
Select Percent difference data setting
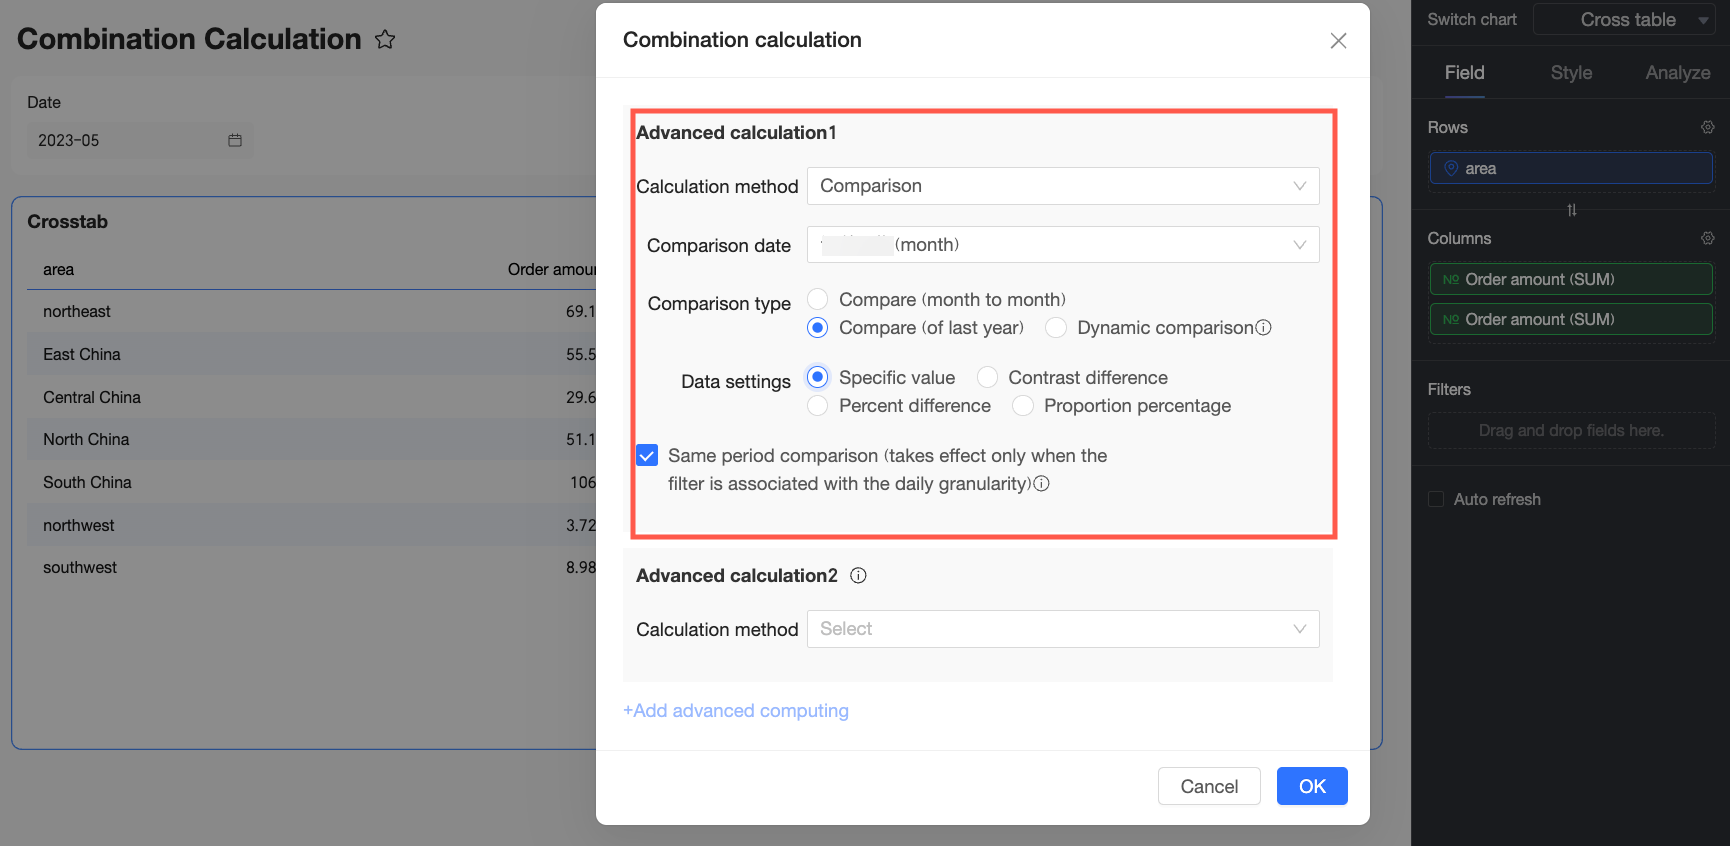coord(818,406)
